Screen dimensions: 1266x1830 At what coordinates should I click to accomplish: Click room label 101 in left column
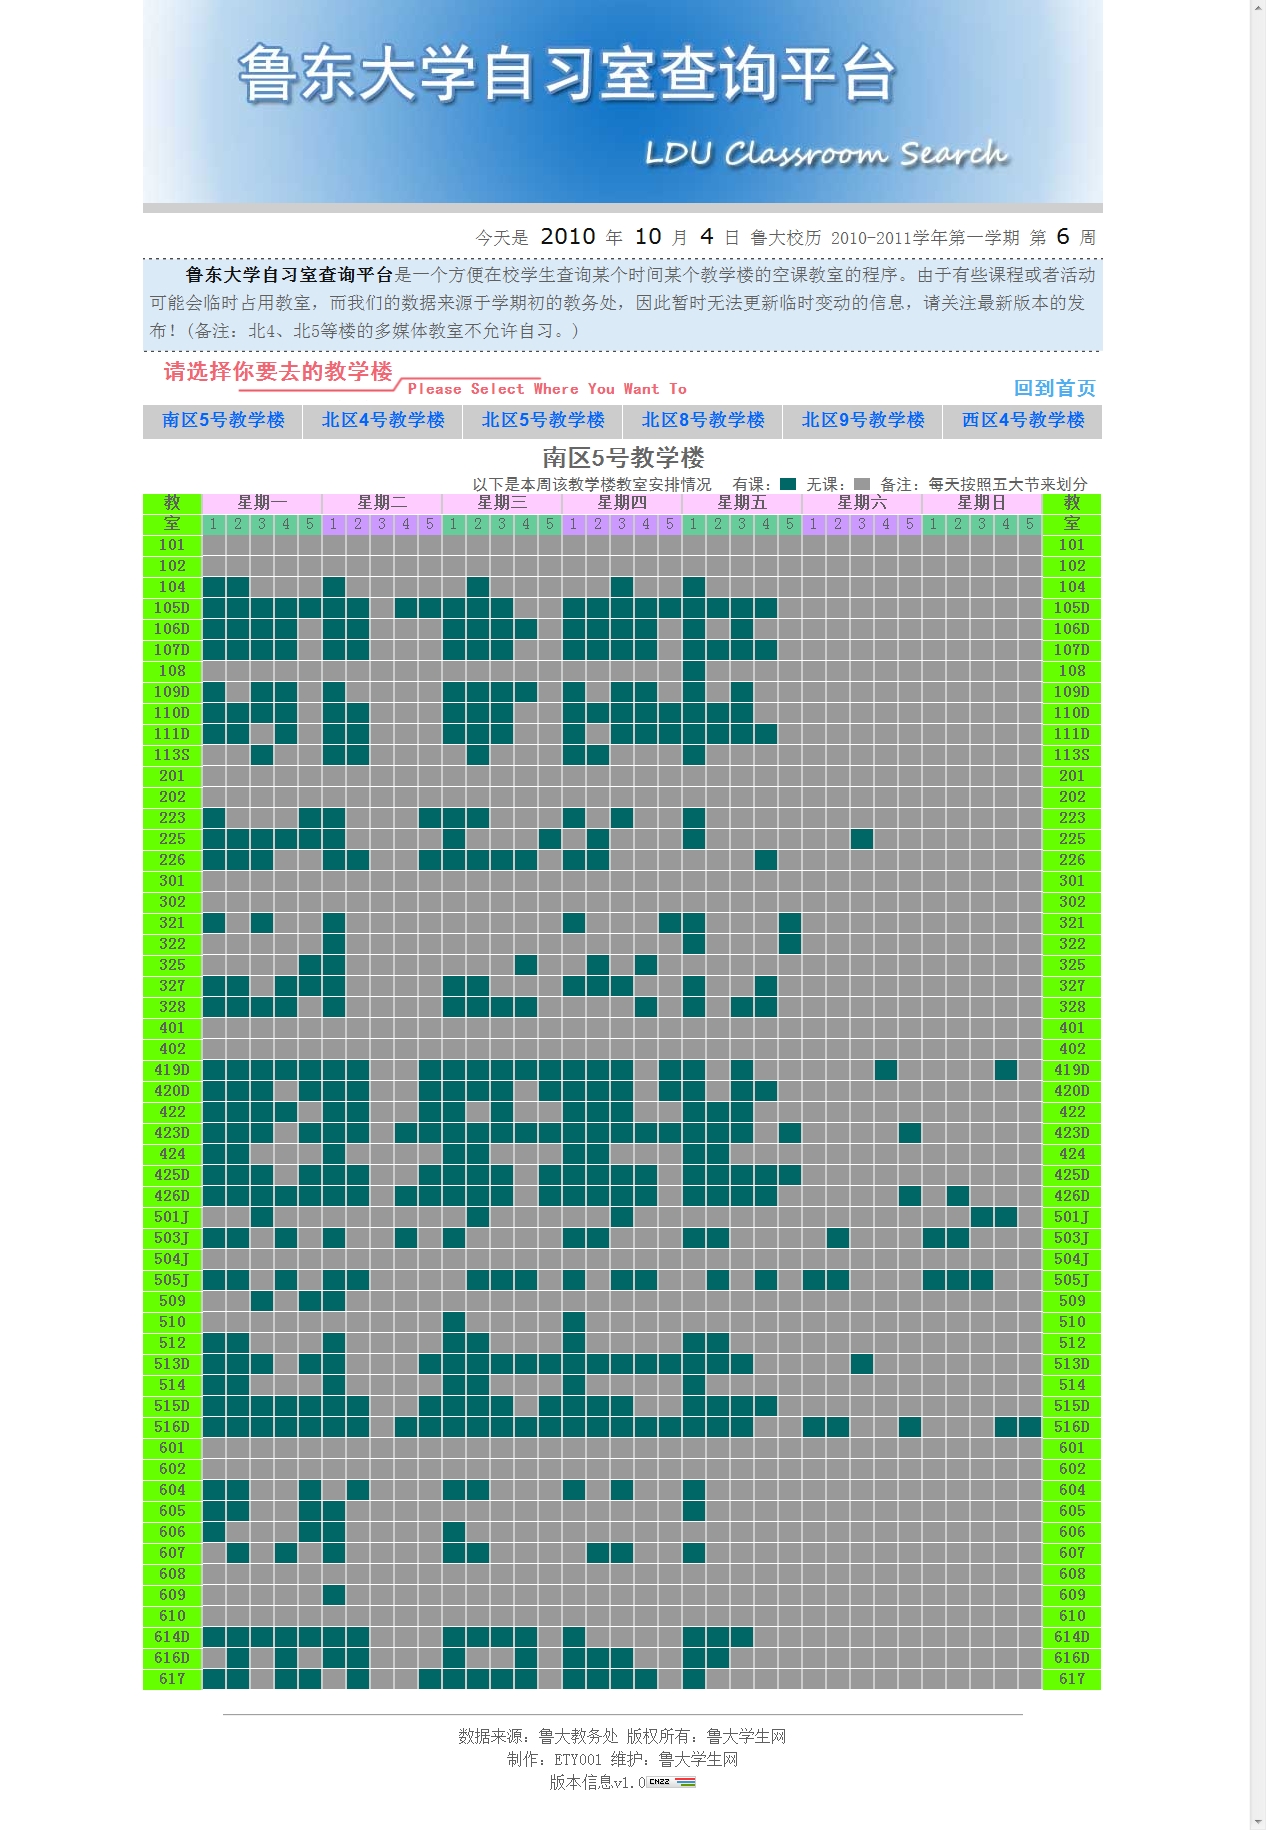pos(172,545)
